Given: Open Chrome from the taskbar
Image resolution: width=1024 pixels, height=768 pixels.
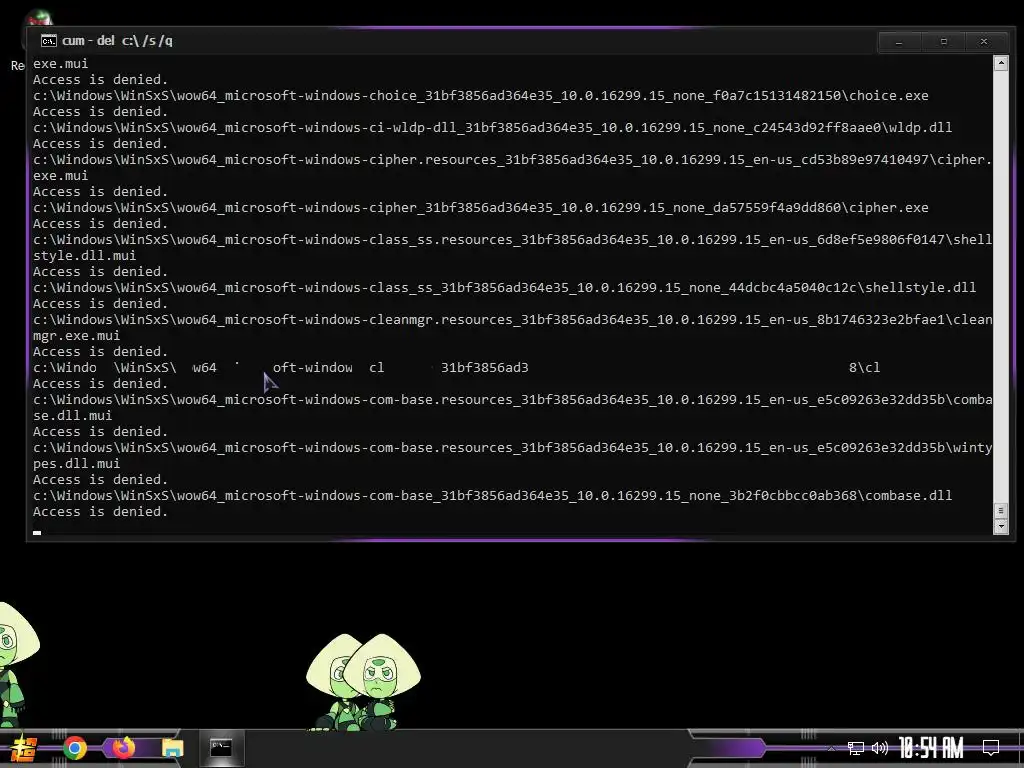Looking at the screenshot, I should 75,748.
